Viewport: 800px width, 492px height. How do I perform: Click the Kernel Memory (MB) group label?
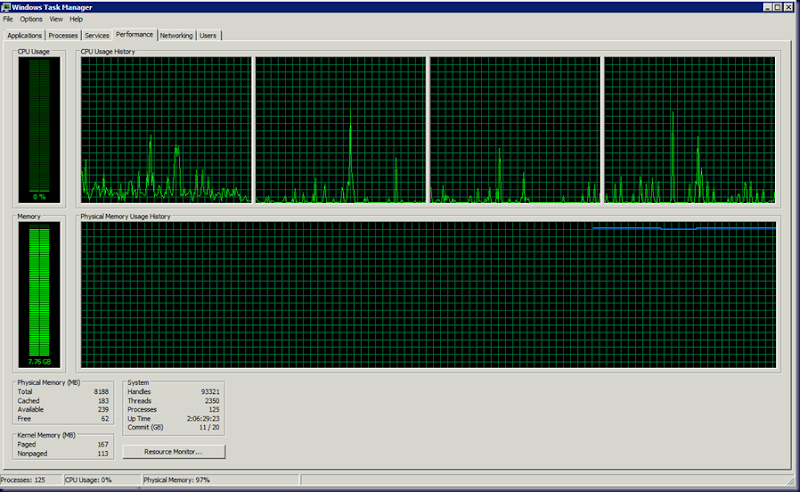(46, 435)
